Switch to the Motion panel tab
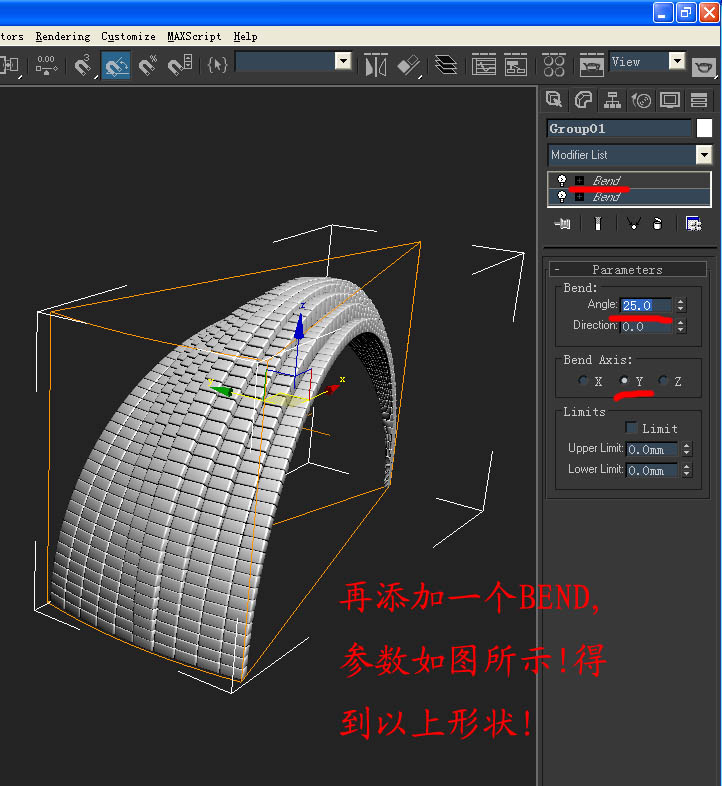722x786 pixels. [x=641, y=100]
